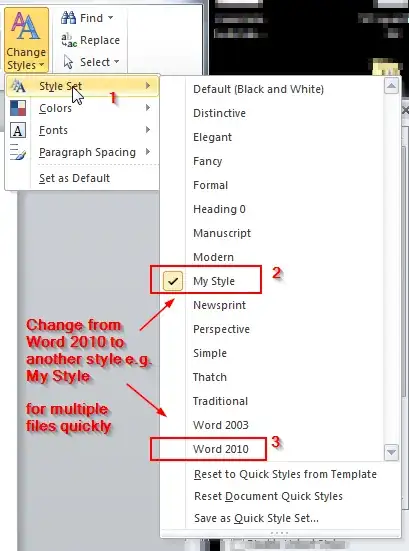Click the Find button label
409x551 pixels.
coord(91,18)
